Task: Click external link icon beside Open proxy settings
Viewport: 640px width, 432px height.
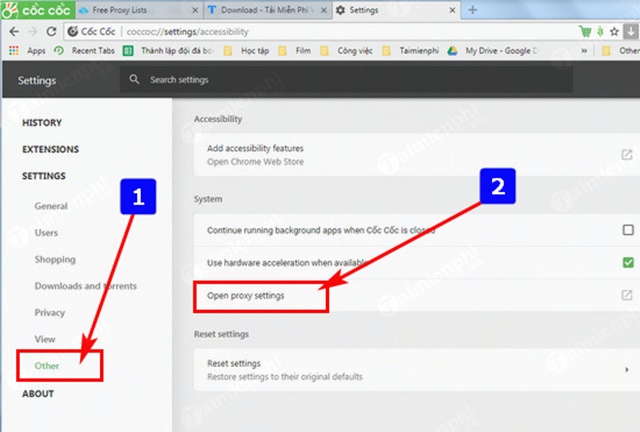Action: [626, 295]
